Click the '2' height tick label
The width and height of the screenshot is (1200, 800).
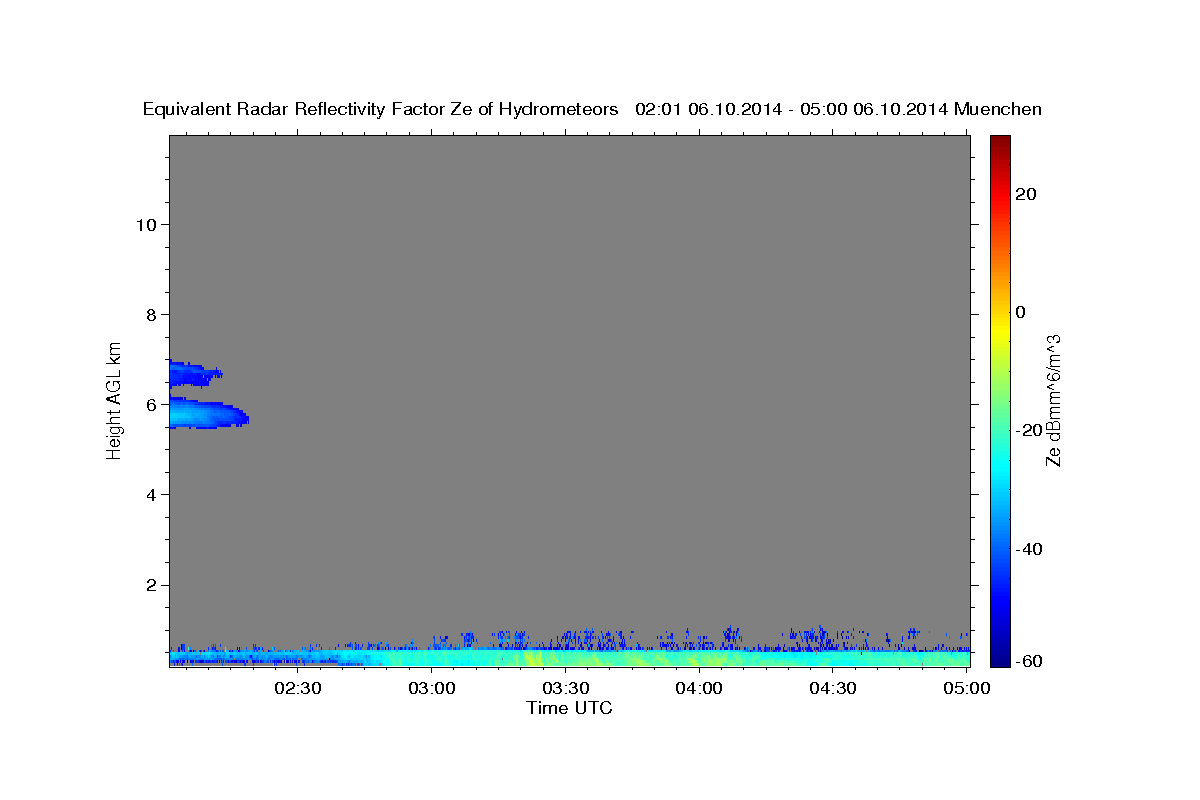(x=150, y=585)
